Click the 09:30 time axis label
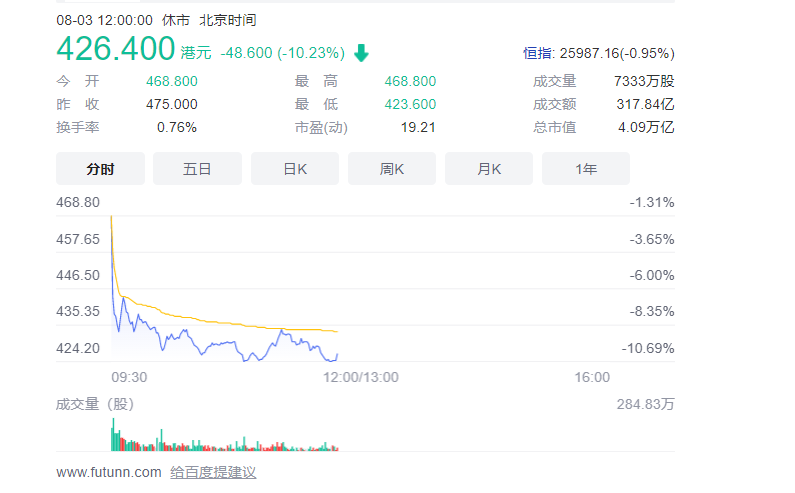Screen dimensions: 795x493 pos(128,377)
